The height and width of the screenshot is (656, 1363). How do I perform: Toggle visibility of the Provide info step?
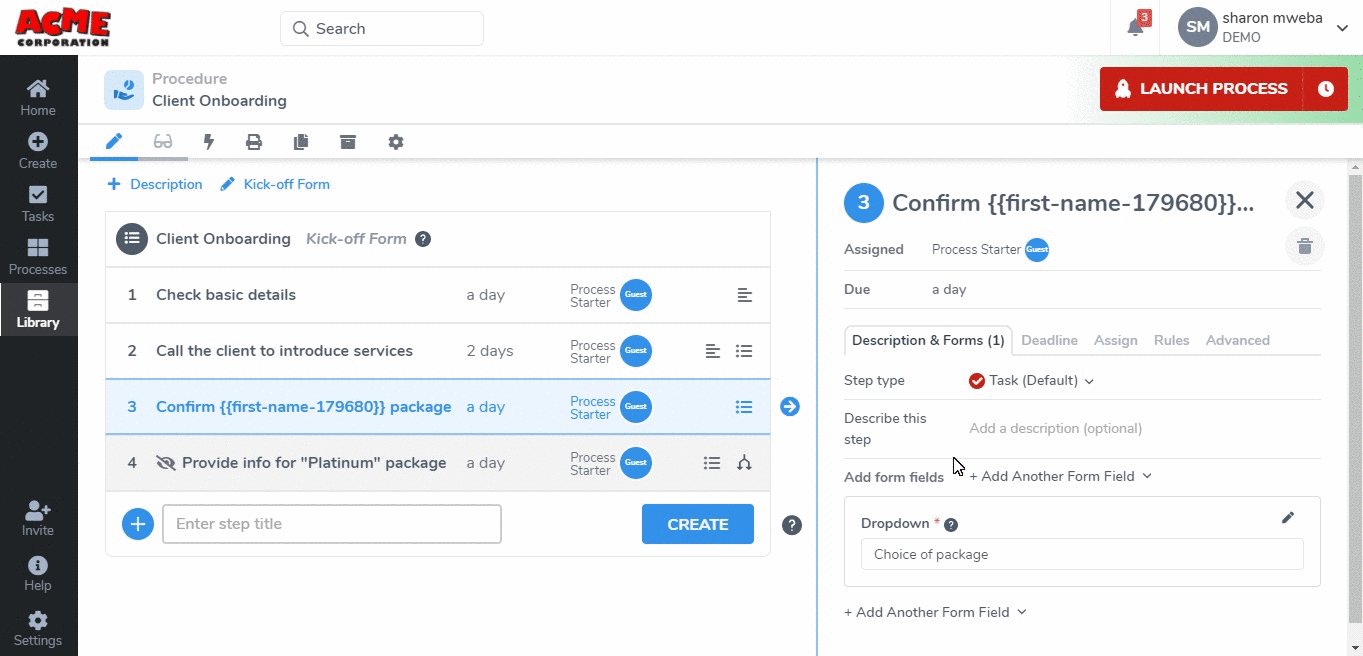pos(166,462)
